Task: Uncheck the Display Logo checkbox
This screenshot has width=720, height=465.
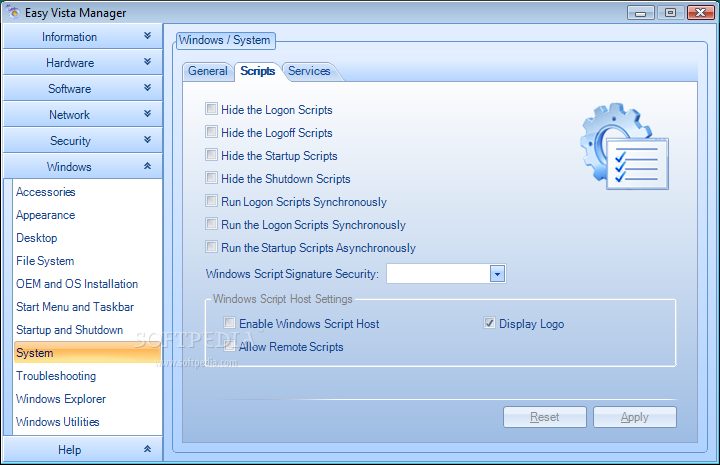Action: pyautogui.click(x=489, y=323)
